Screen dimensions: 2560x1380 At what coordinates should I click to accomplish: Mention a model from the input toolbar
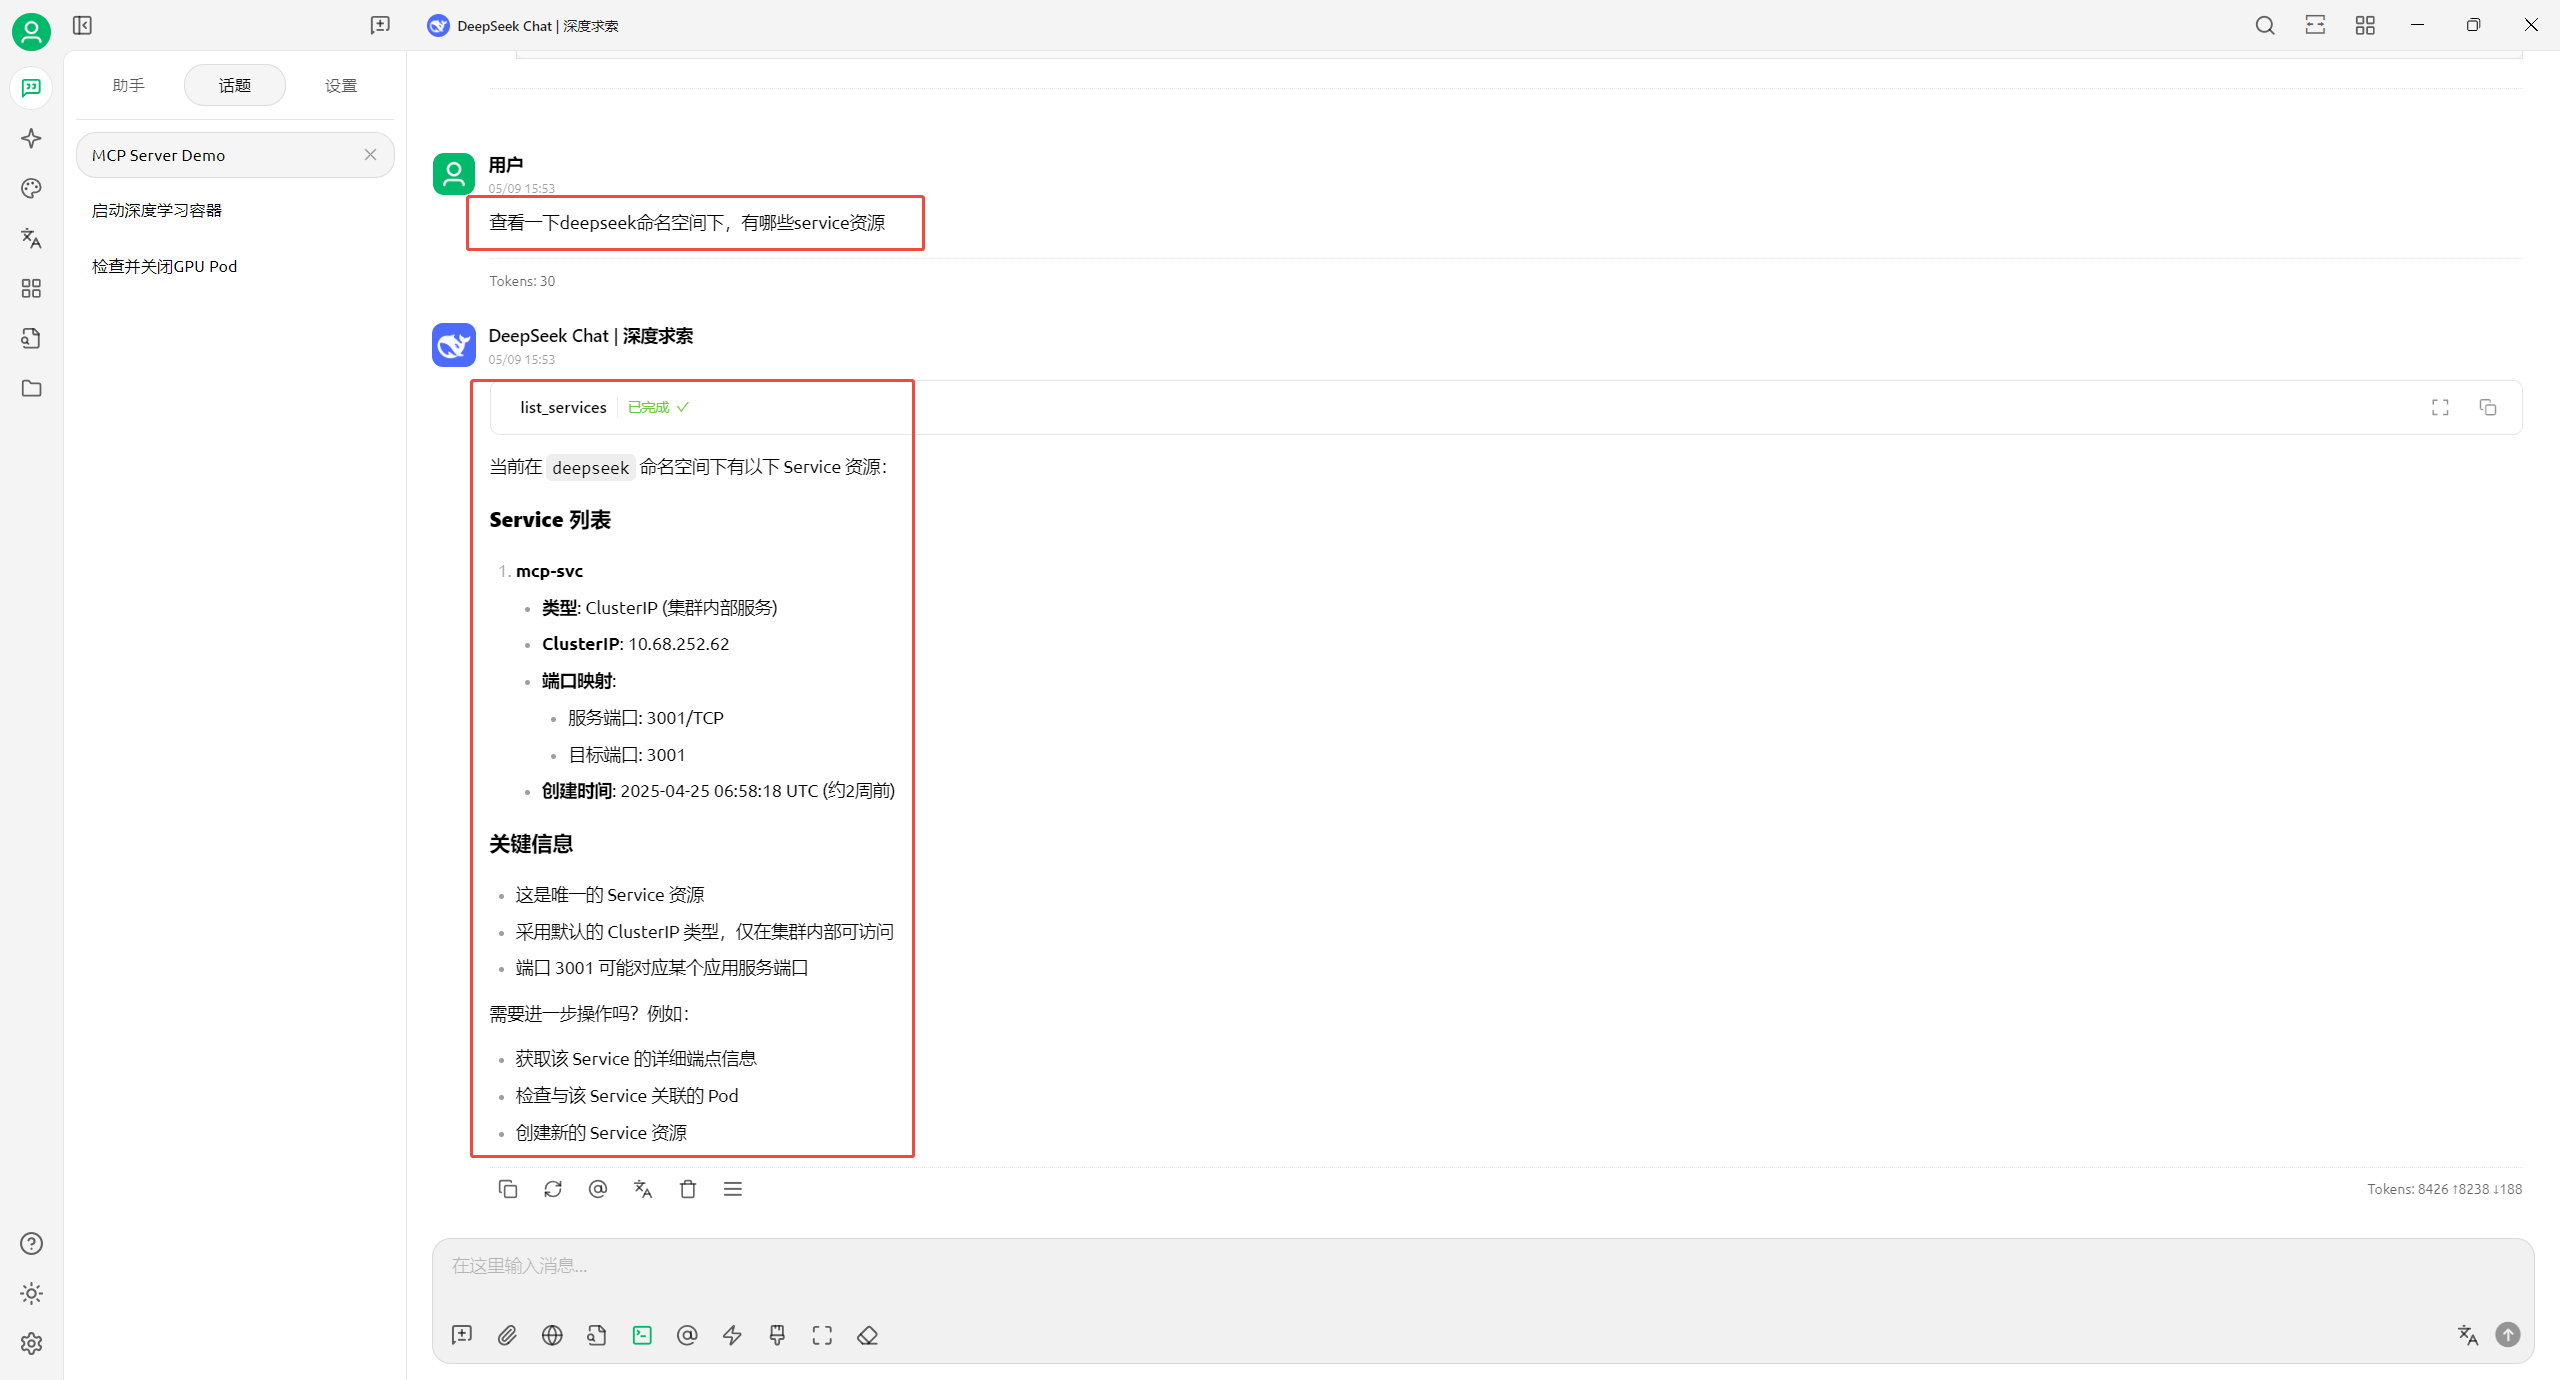[687, 1335]
